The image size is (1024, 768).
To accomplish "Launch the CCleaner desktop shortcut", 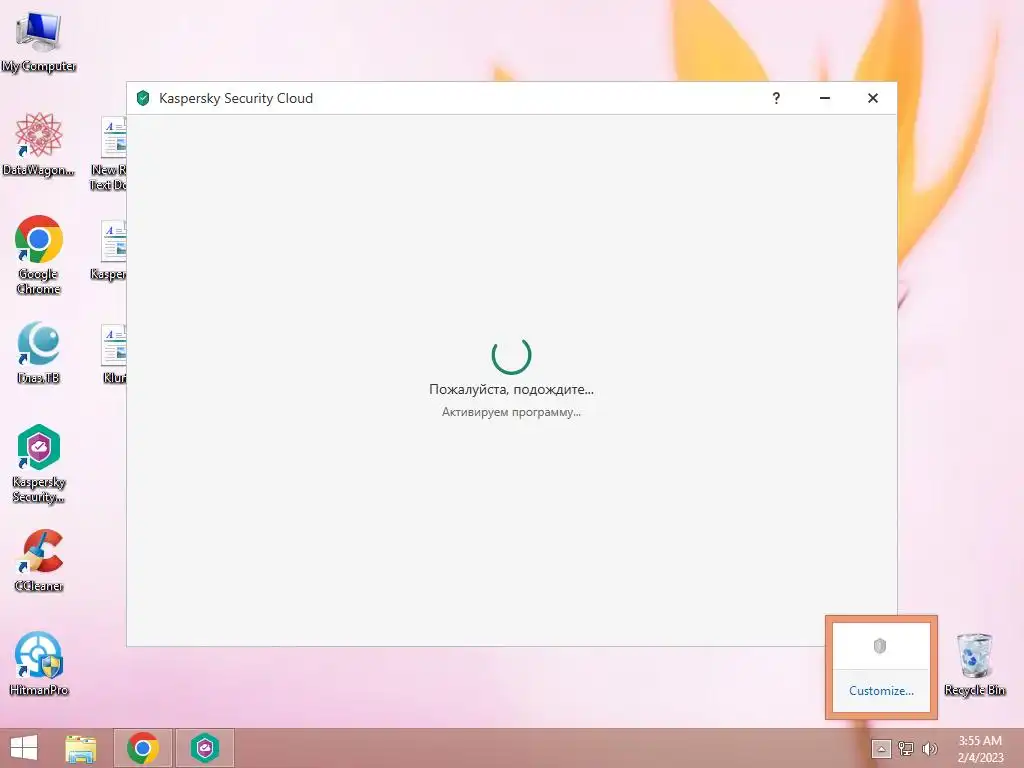I will tap(39, 560).
